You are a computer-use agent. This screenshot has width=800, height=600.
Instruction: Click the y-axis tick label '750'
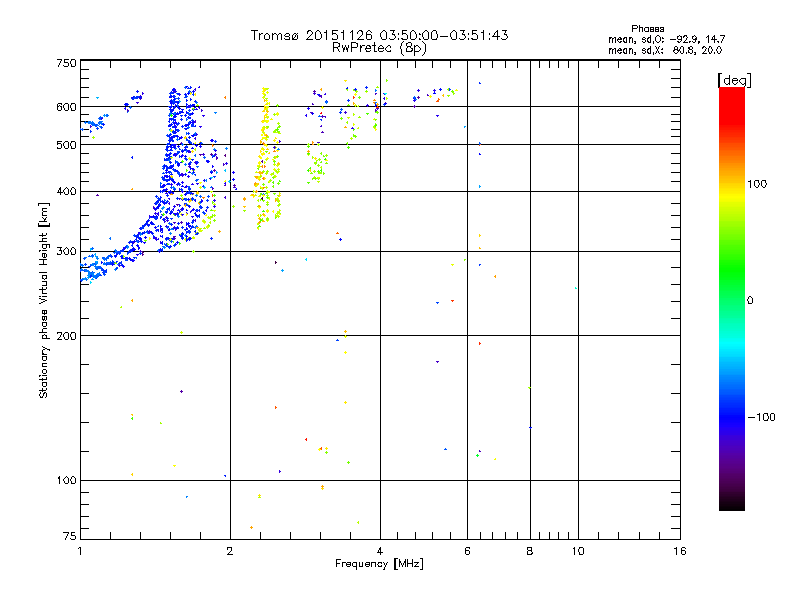66,64
